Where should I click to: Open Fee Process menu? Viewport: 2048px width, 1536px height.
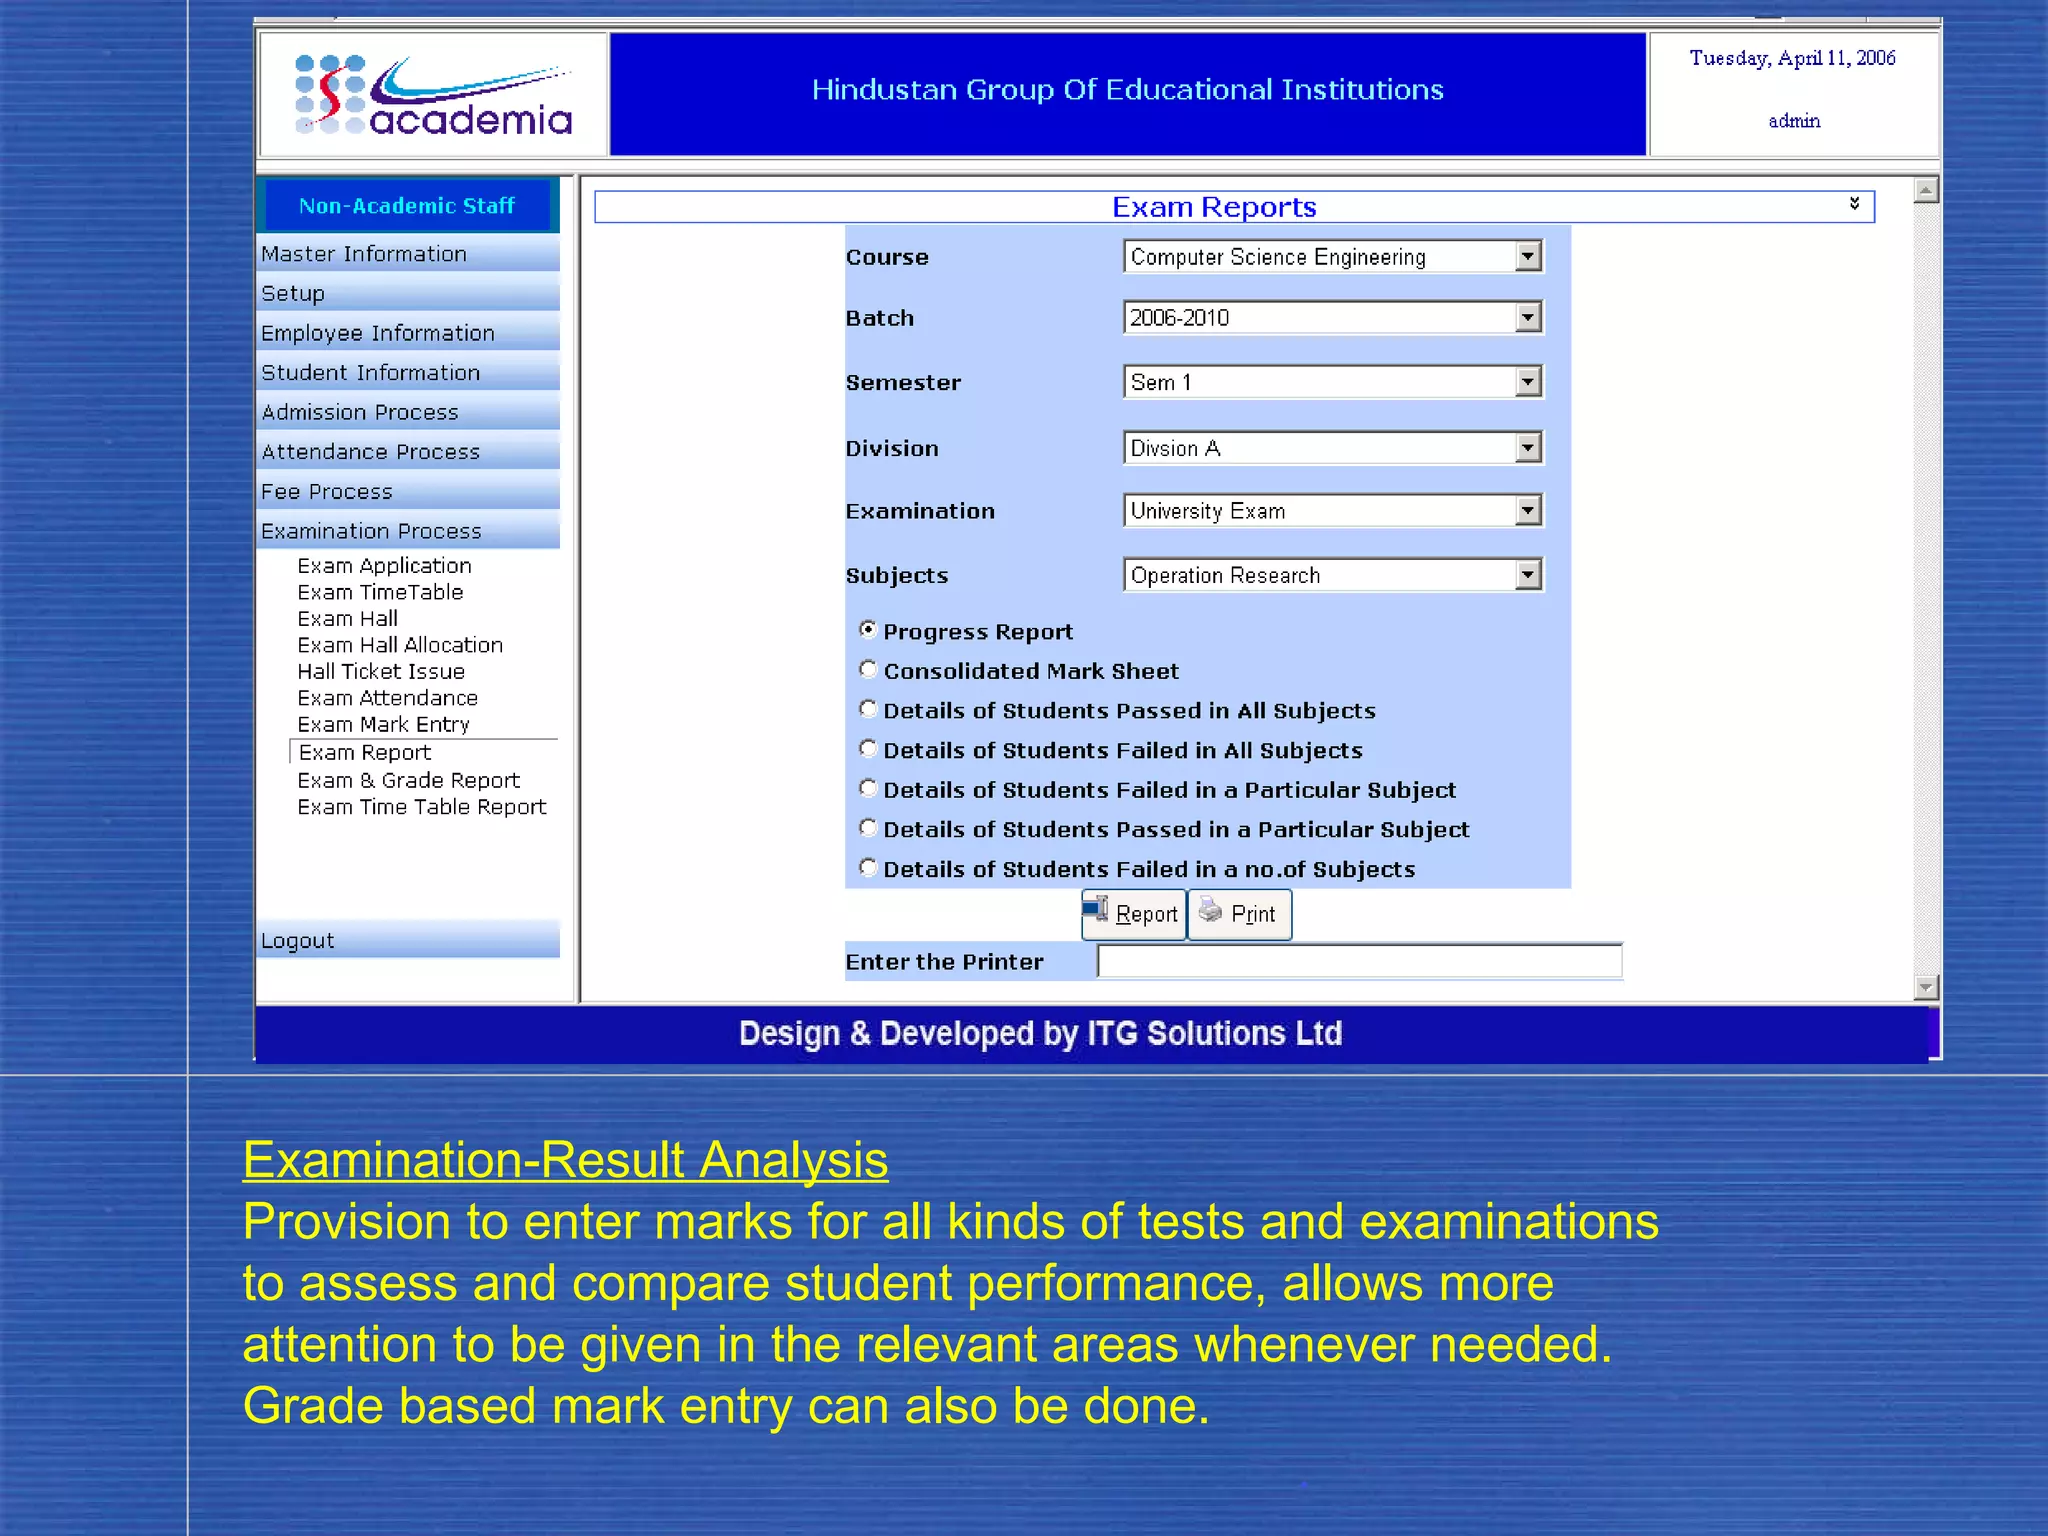(x=408, y=491)
